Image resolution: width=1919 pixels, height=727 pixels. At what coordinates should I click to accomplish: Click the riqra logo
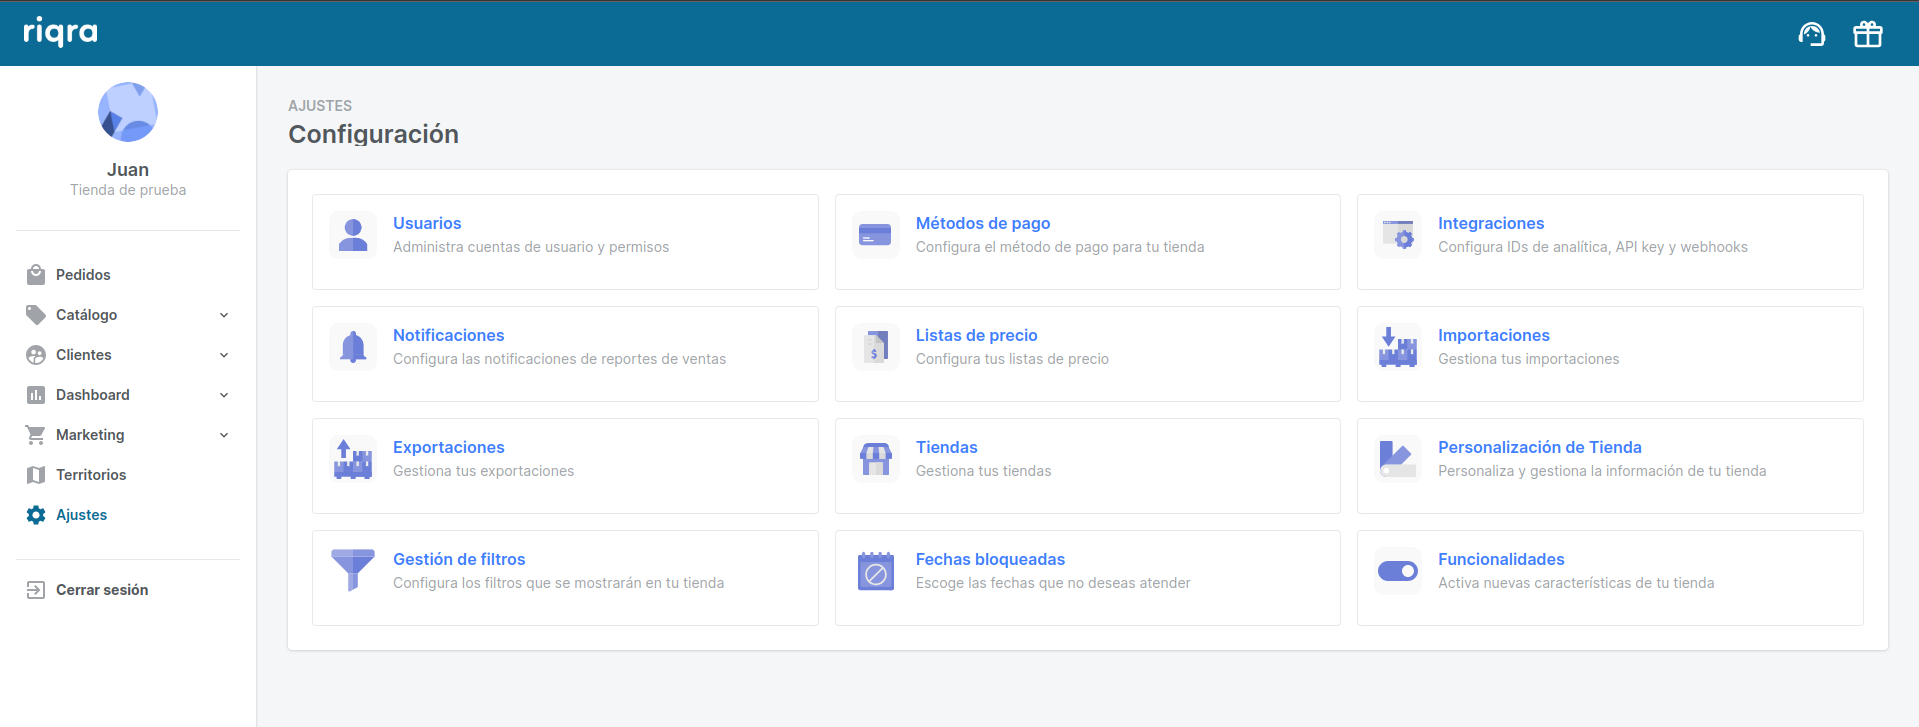tap(60, 32)
